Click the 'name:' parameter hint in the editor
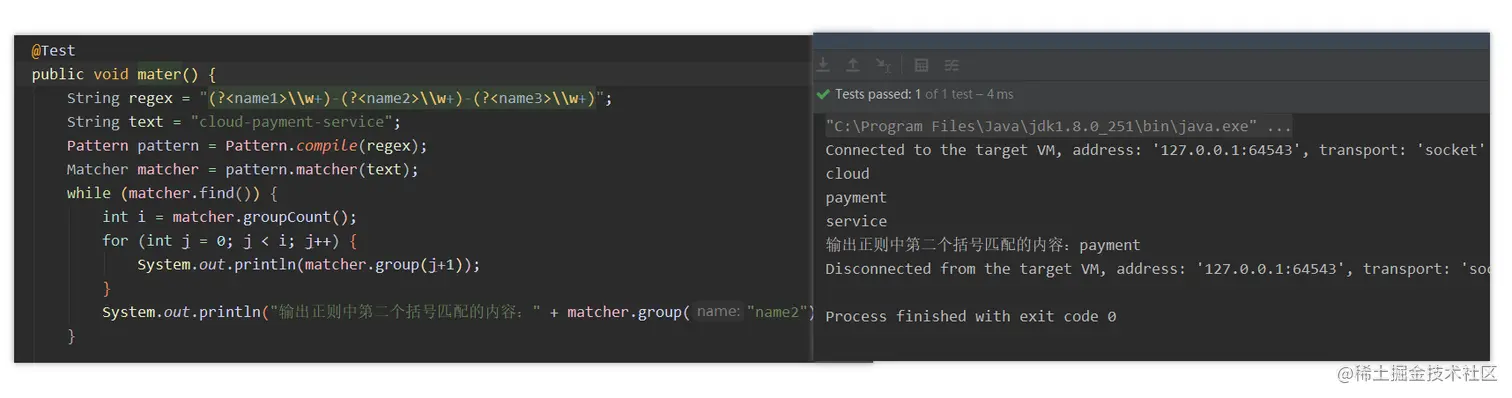This screenshot has height=398, width=1512. point(718,312)
